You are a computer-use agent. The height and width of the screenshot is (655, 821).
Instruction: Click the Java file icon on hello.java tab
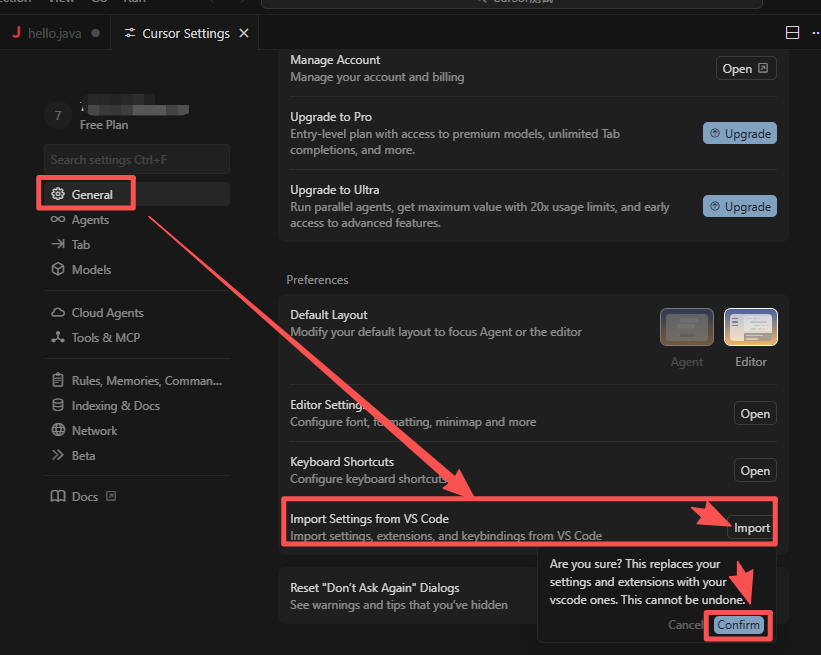(x=17, y=32)
